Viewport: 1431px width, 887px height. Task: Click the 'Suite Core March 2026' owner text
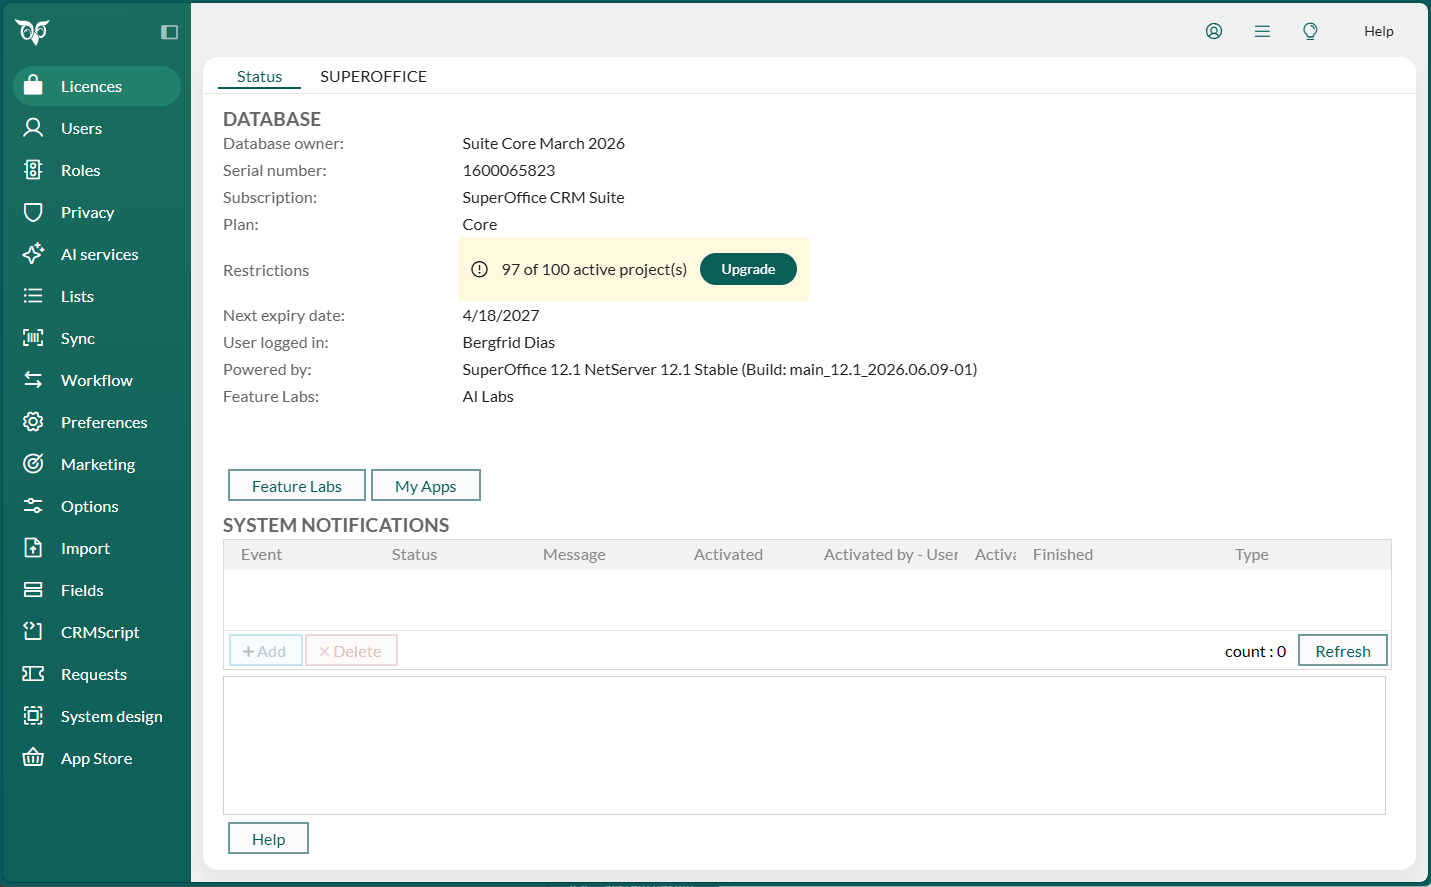[x=544, y=143]
